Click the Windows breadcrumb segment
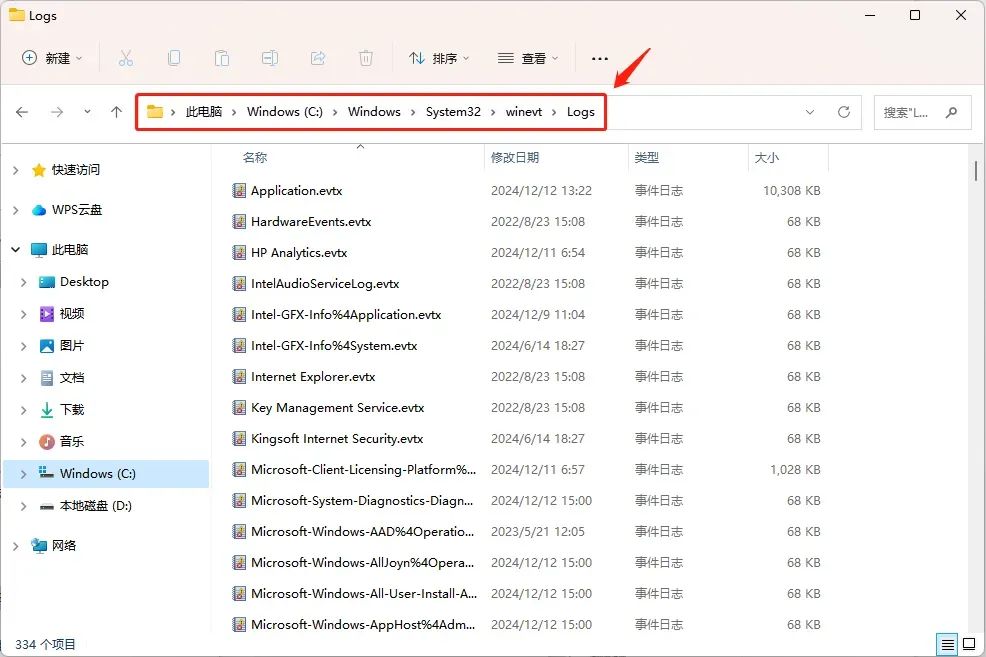 (374, 112)
